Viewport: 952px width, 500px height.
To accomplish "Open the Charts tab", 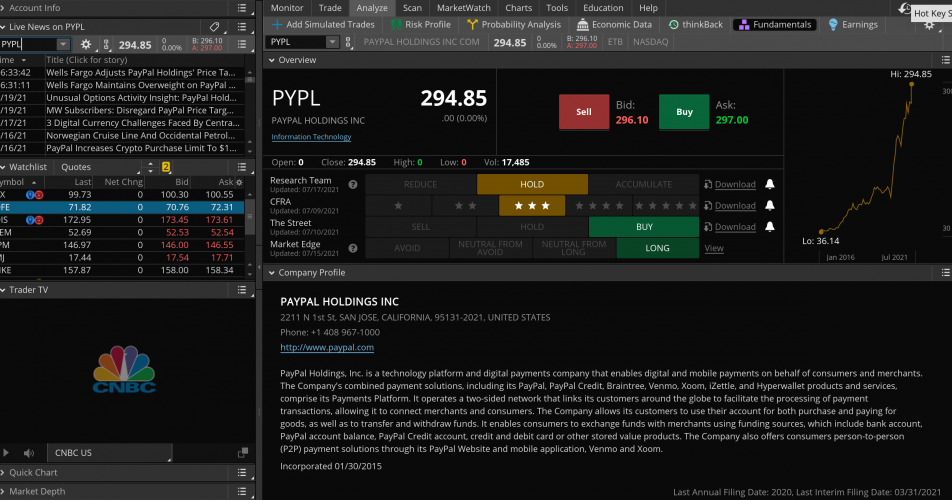I will click(518, 8).
